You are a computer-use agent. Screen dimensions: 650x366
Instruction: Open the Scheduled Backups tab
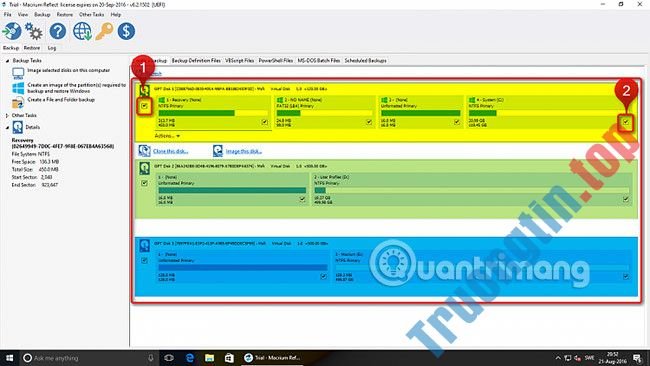pos(366,61)
